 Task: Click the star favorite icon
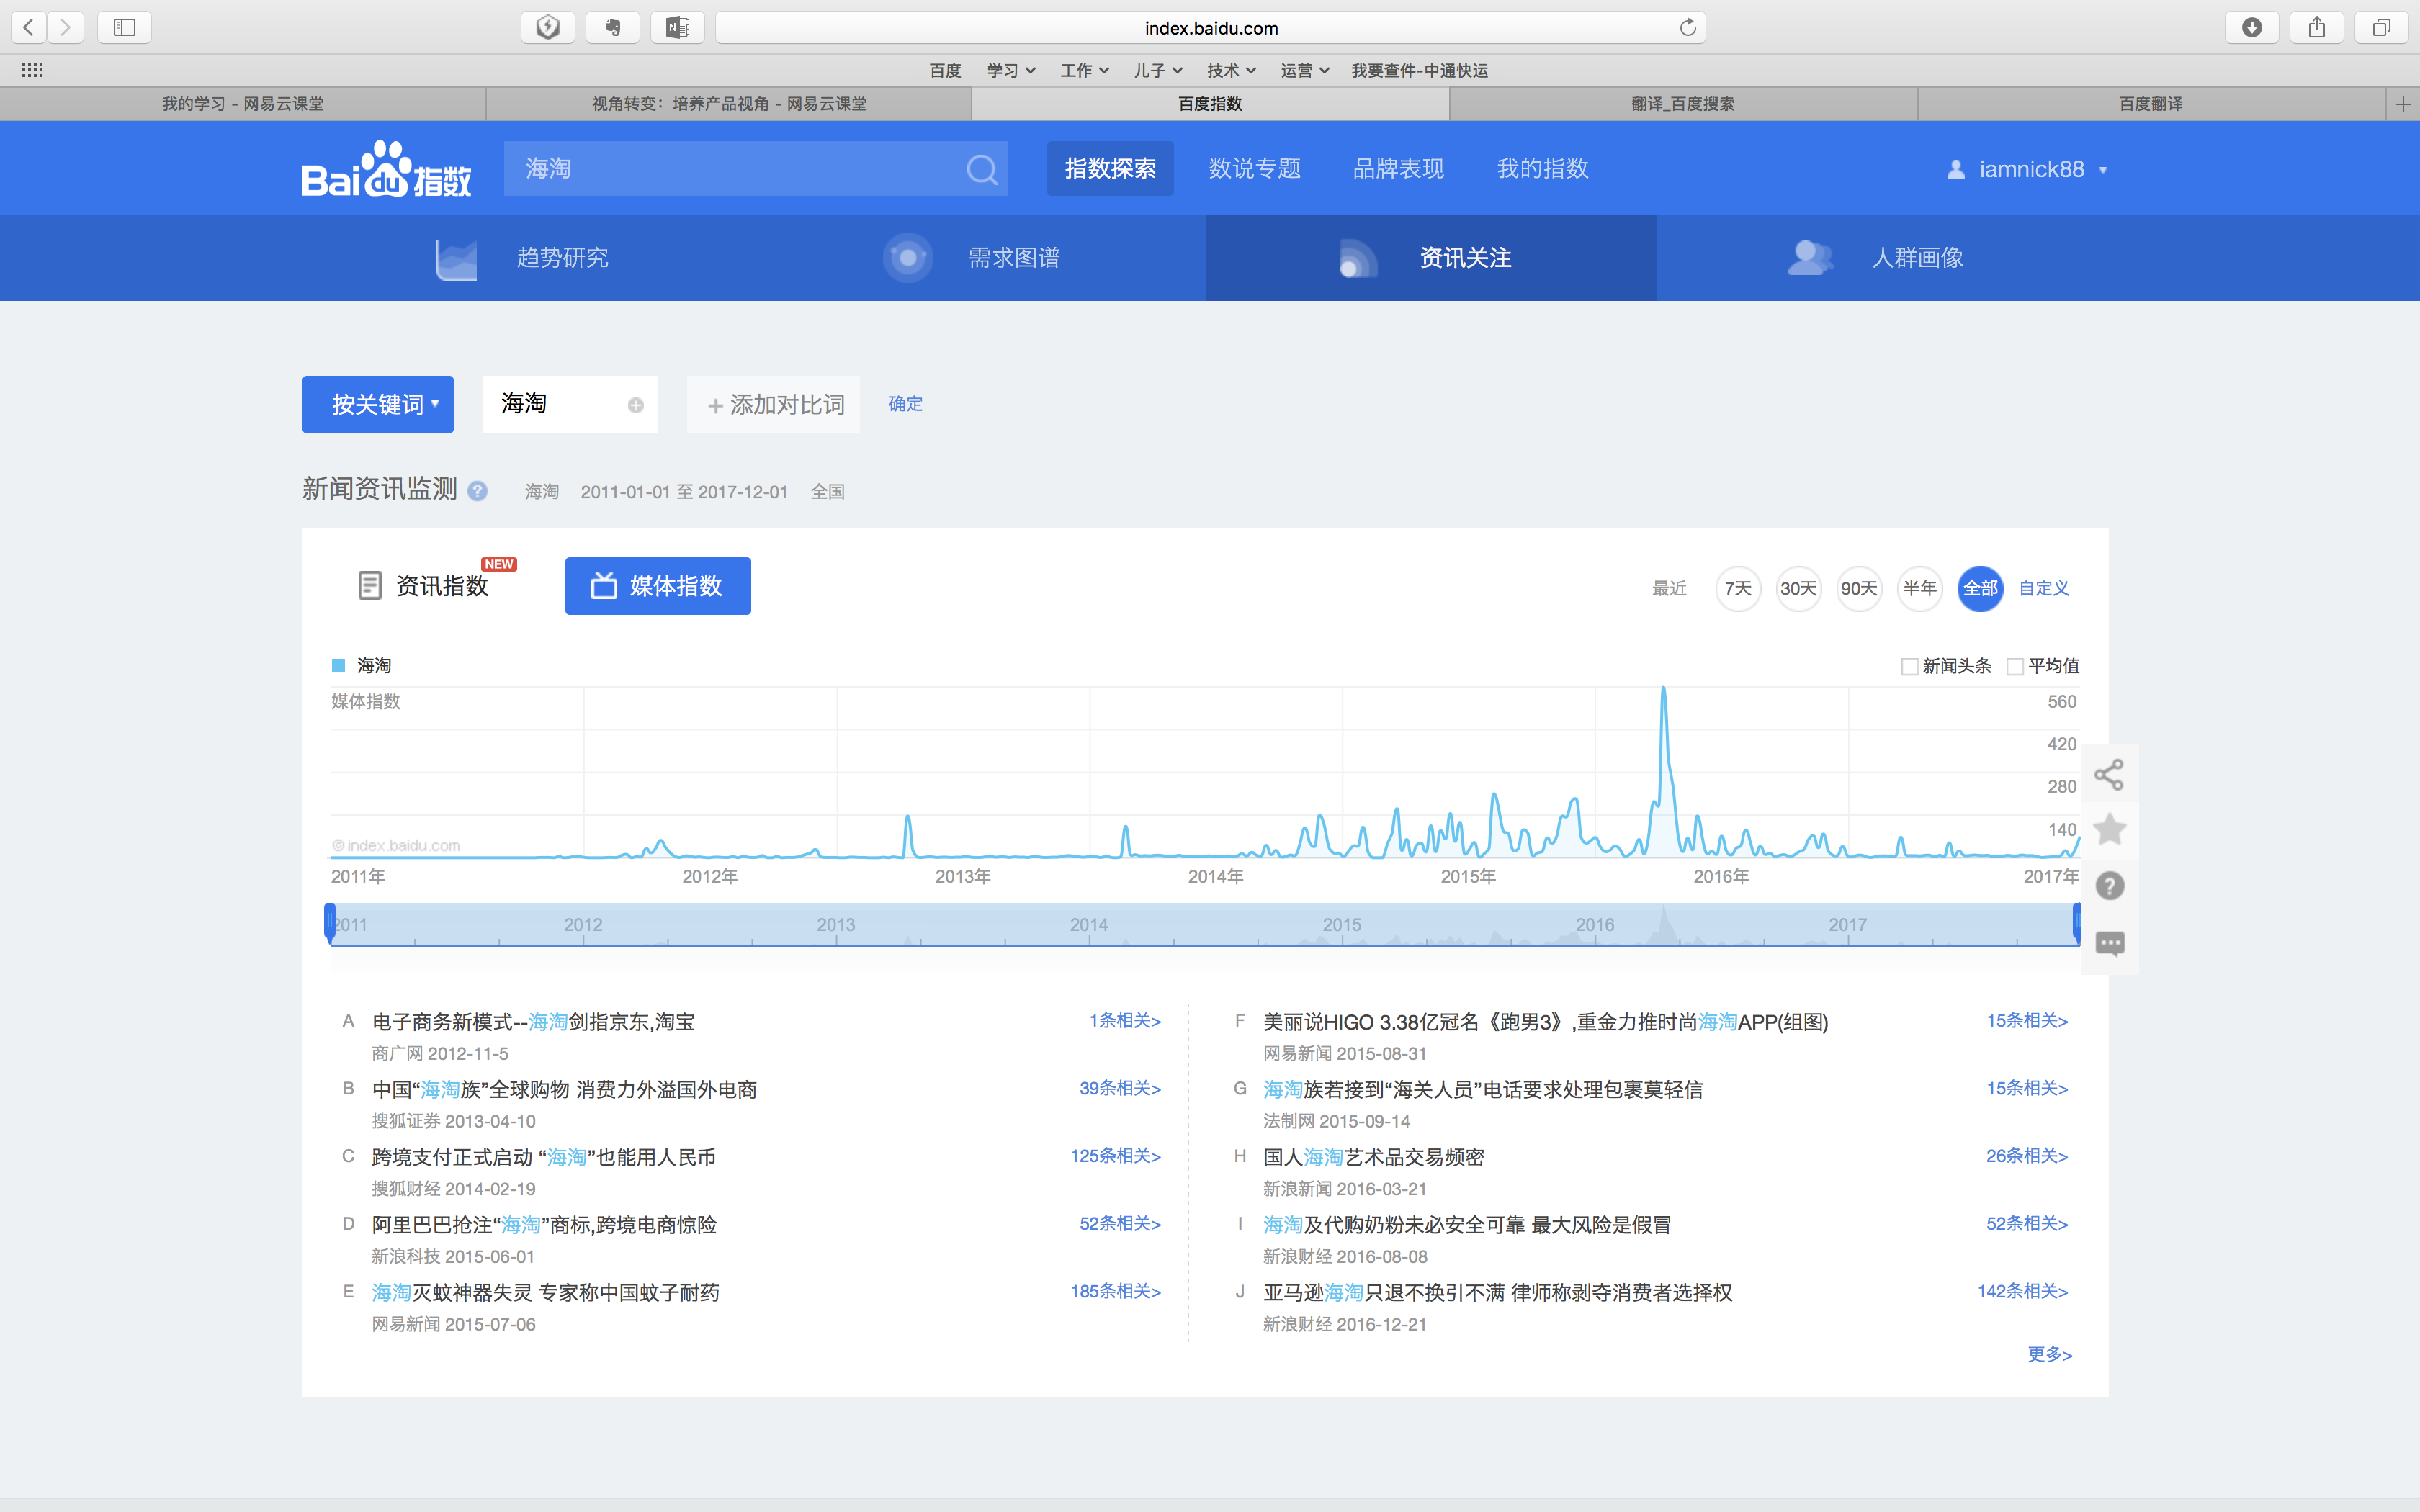(2109, 829)
